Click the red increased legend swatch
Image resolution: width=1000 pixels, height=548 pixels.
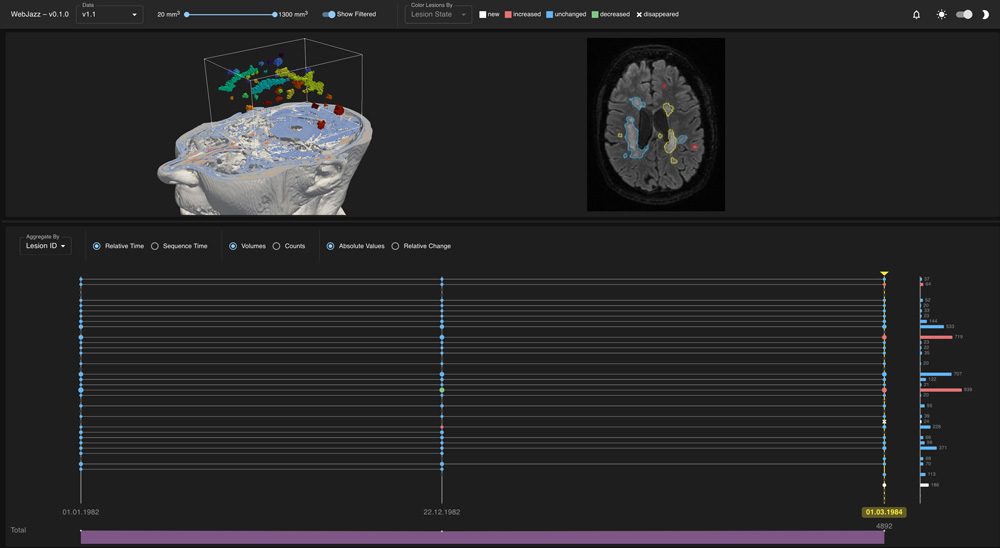click(x=508, y=15)
